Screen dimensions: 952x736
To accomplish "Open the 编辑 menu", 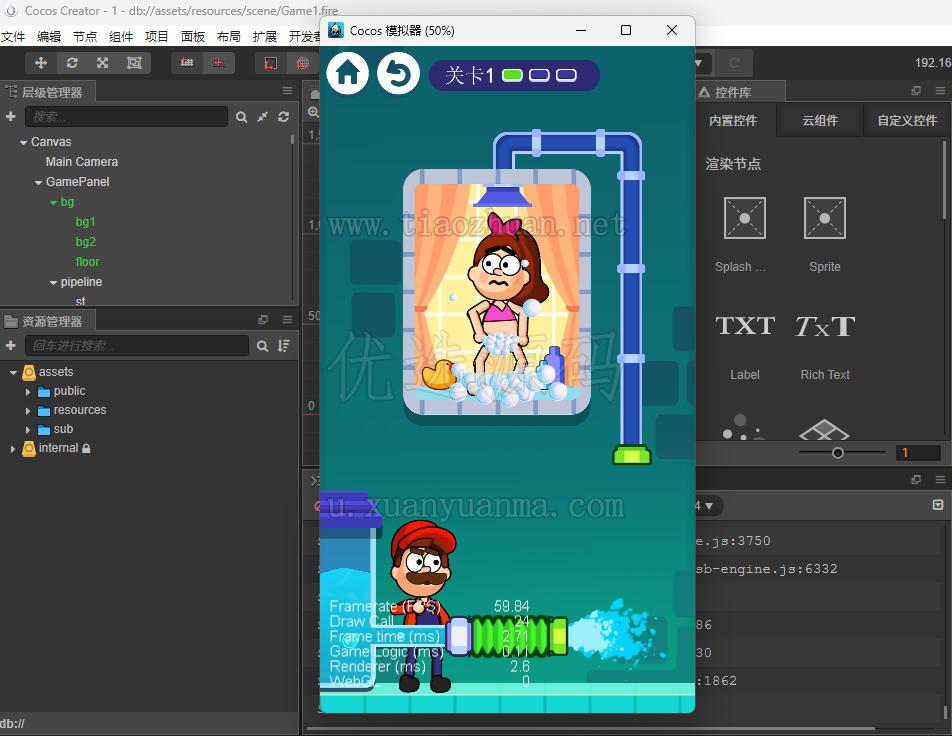I will tap(49, 36).
